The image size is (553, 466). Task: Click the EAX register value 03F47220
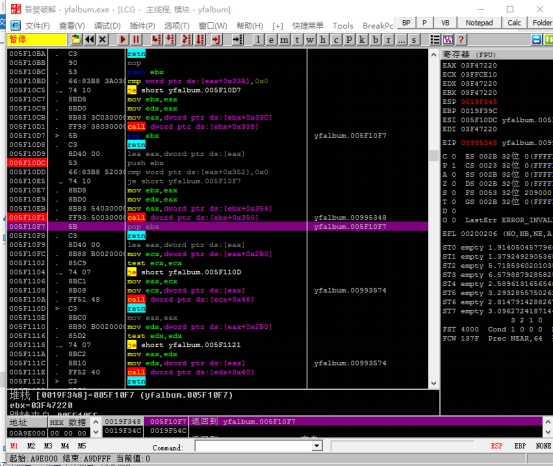coord(479,66)
